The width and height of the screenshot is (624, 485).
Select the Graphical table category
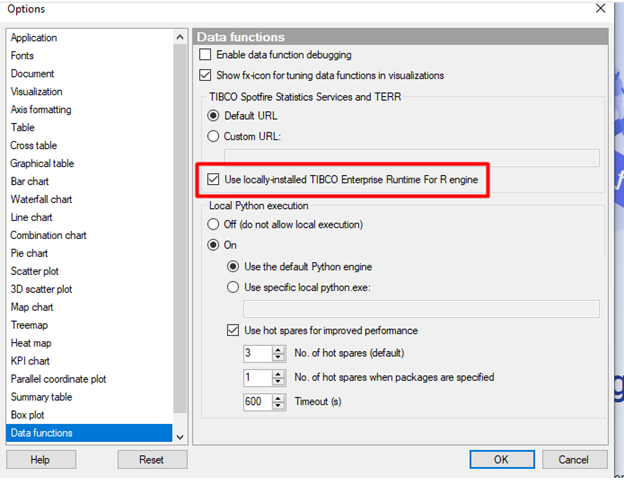coord(90,163)
